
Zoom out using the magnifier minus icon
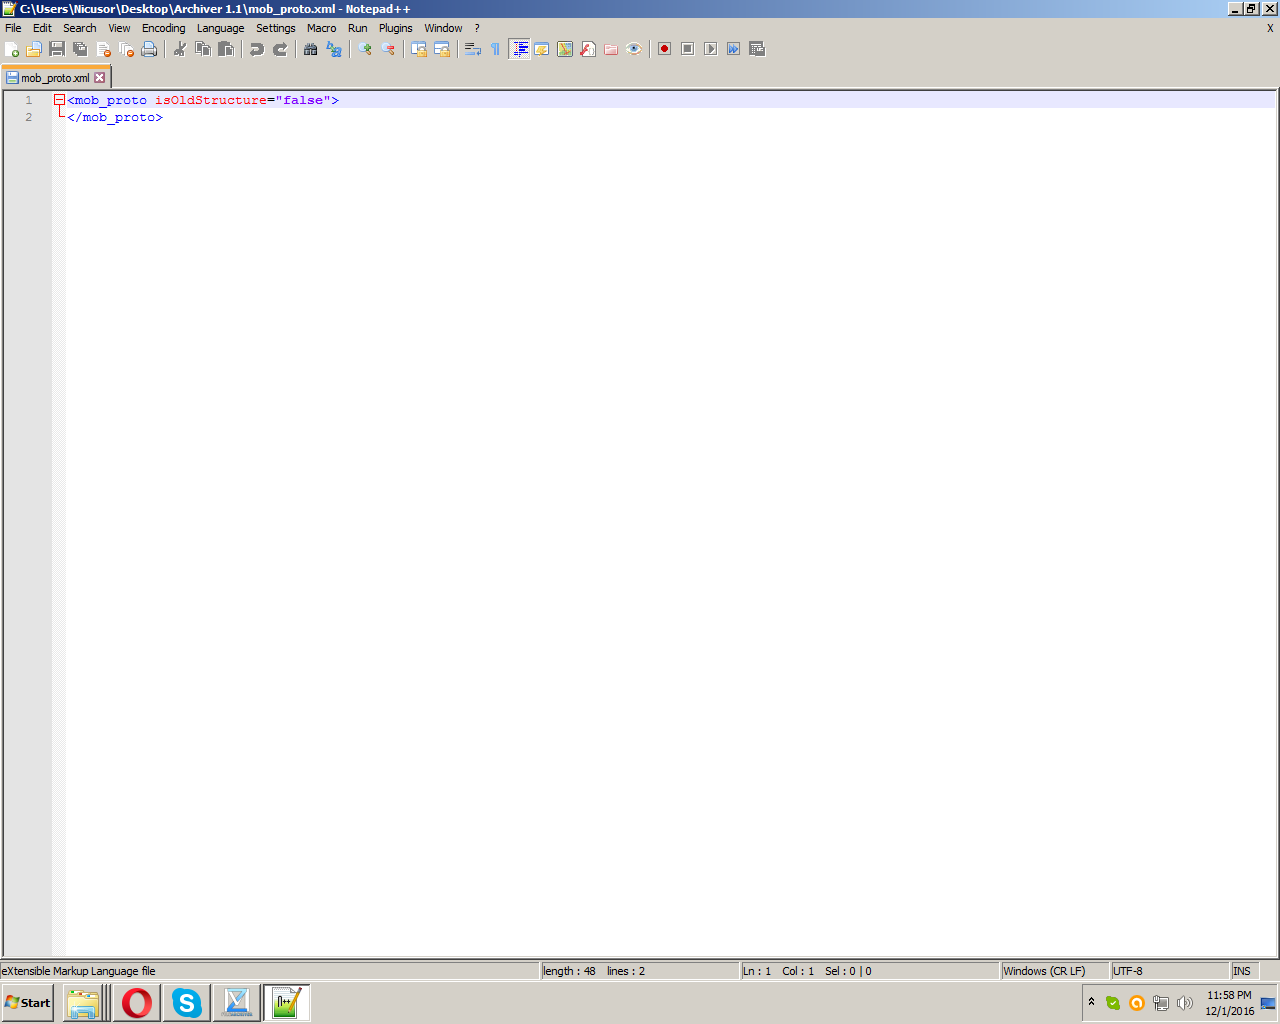(x=388, y=49)
